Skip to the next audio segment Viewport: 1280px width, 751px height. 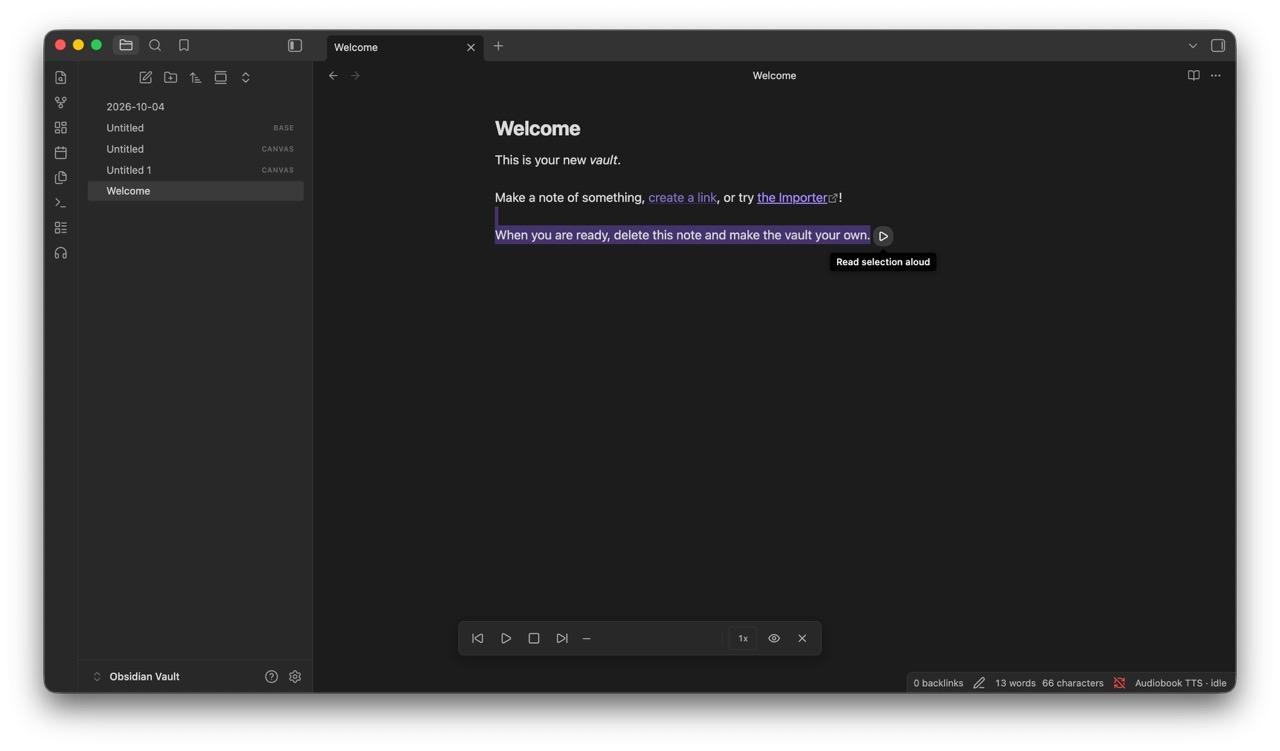point(562,638)
